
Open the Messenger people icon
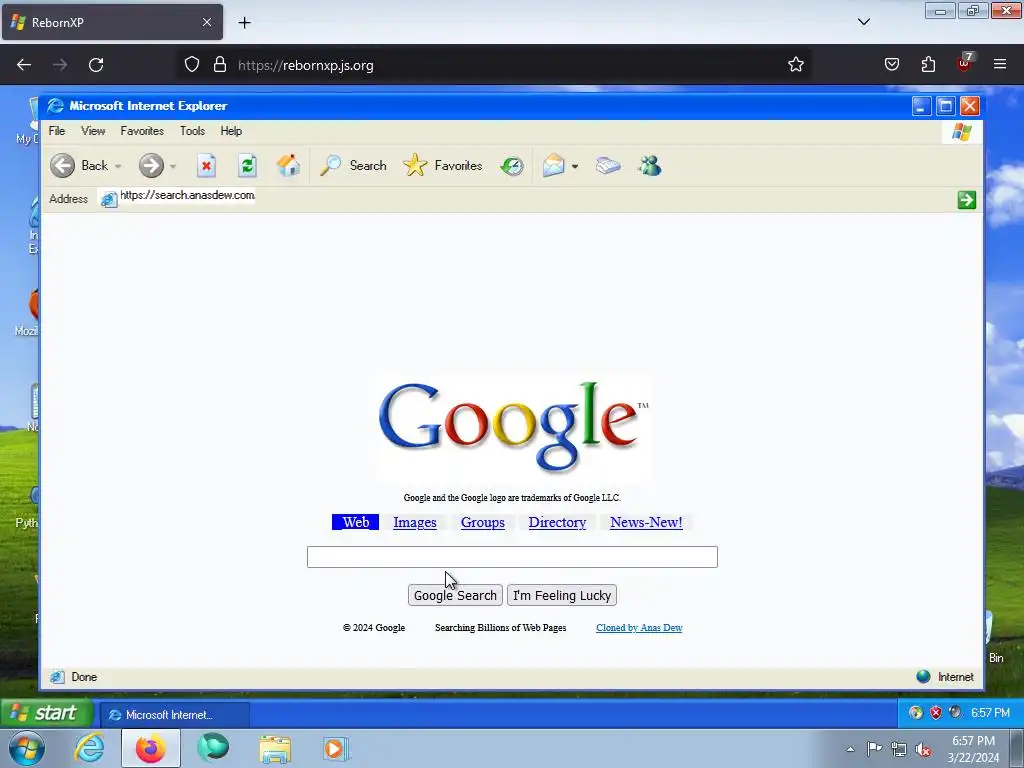650,166
